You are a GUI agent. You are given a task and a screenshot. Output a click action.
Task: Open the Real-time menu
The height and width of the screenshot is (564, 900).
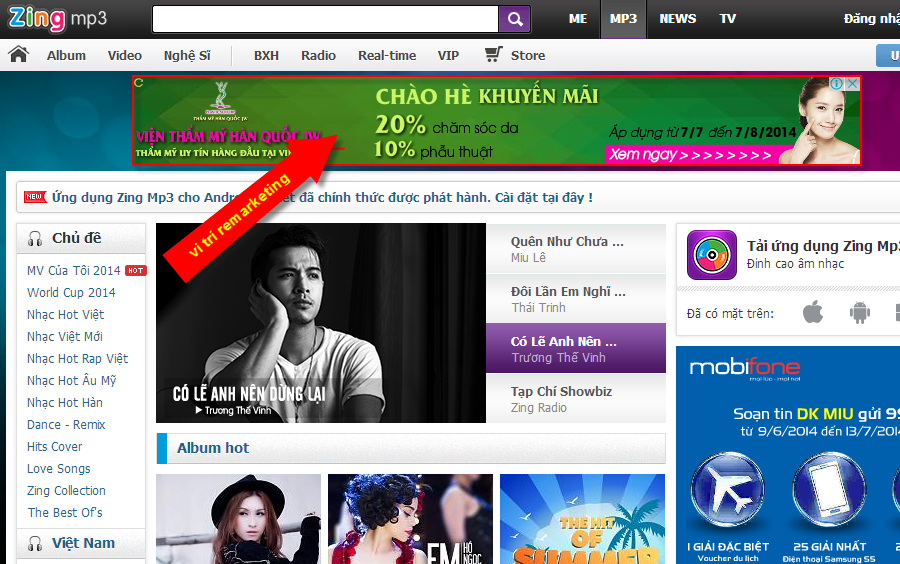(x=387, y=56)
